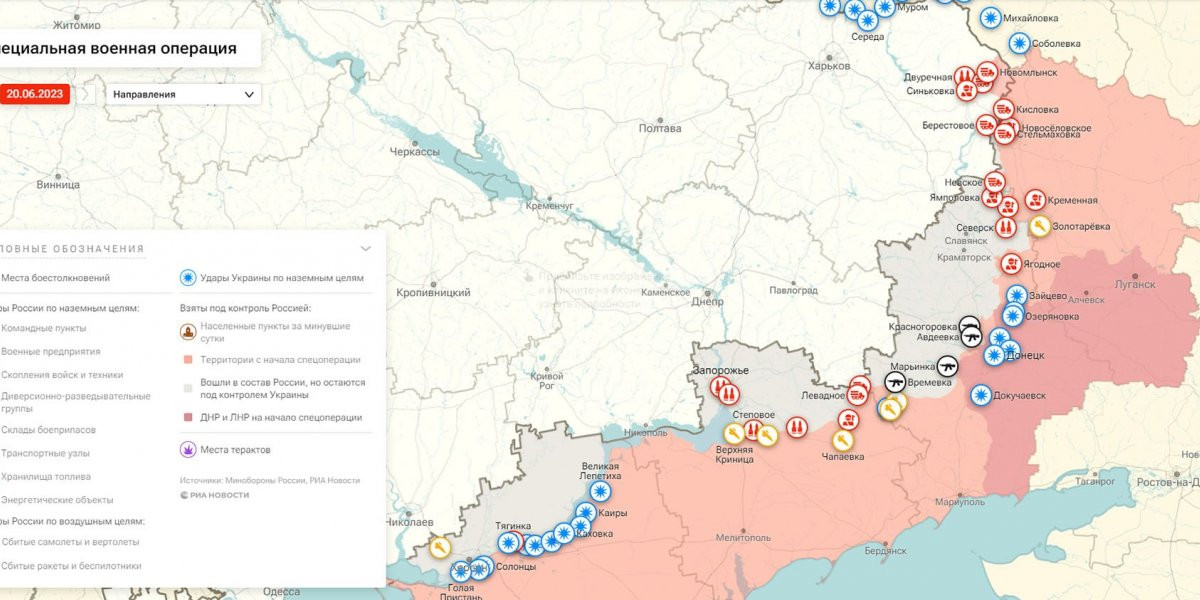The width and height of the screenshot is (1200, 600).
Task: Collapse the legend panel with the chevron
Action: 366,249
